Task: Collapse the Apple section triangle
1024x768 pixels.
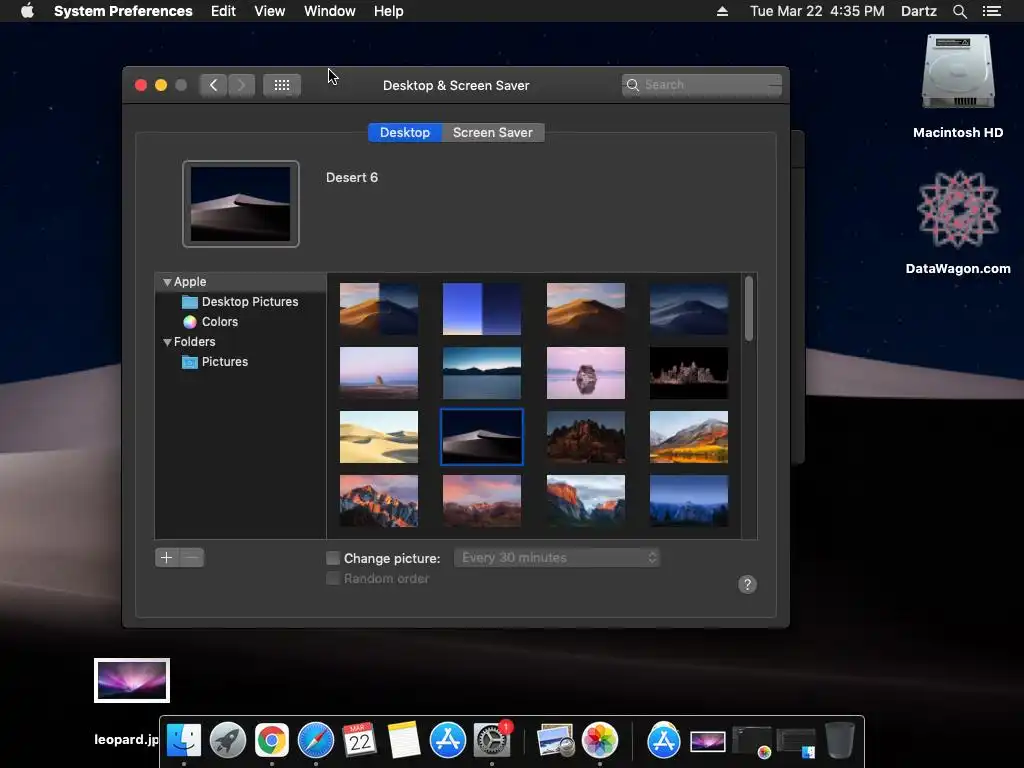Action: [x=167, y=282]
